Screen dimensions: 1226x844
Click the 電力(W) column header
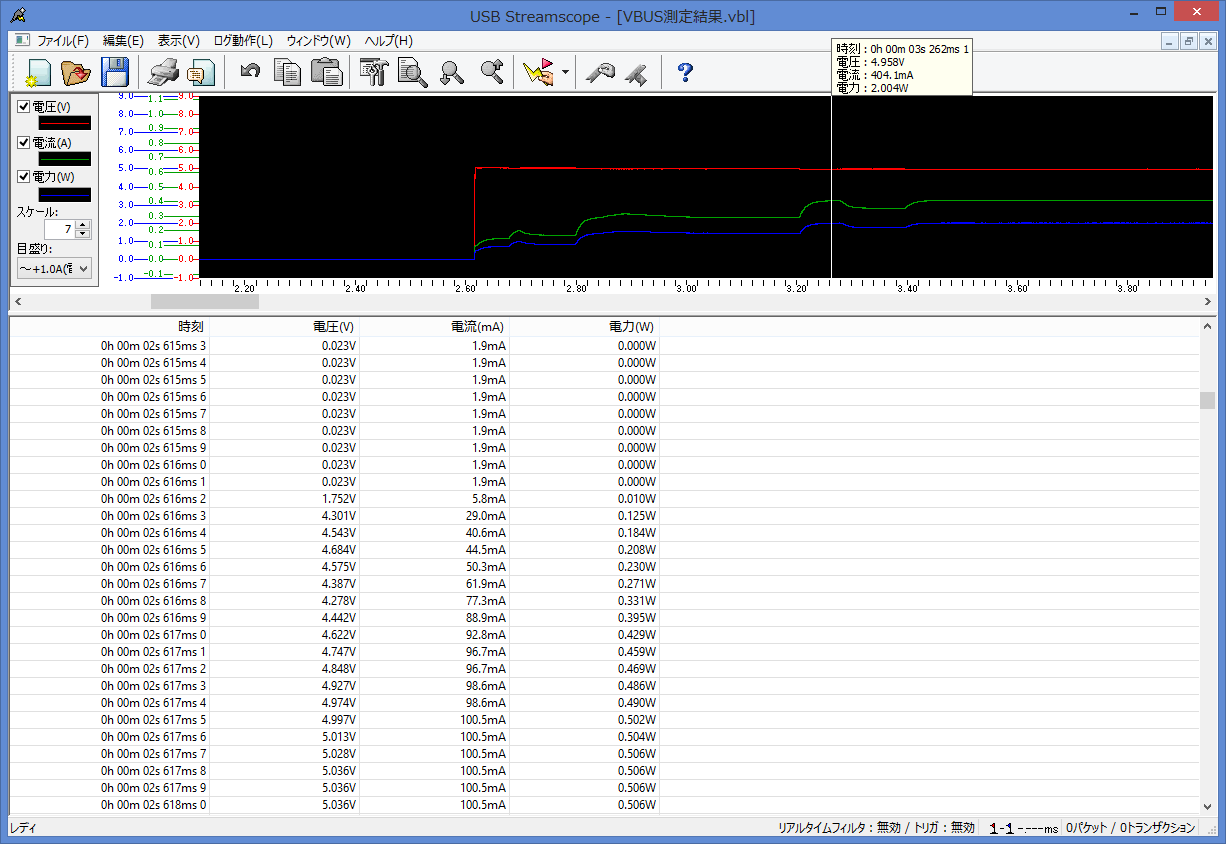coord(585,326)
